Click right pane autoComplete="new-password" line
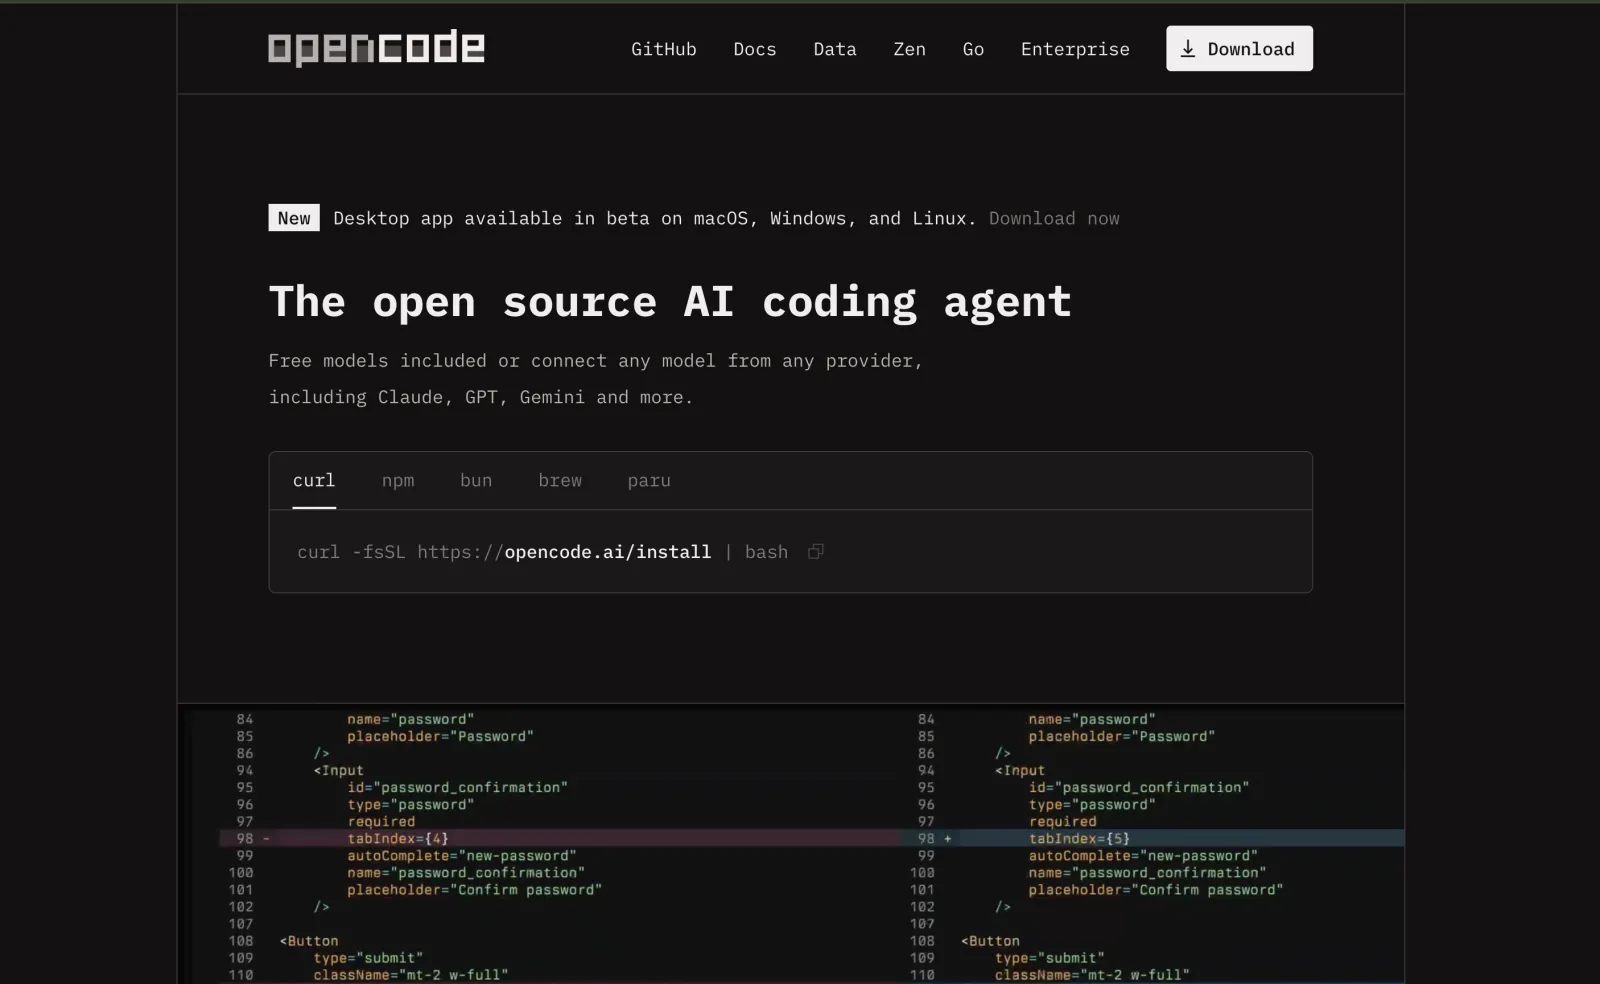The width and height of the screenshot is (1600, 984). click(x=1143, y=855)
